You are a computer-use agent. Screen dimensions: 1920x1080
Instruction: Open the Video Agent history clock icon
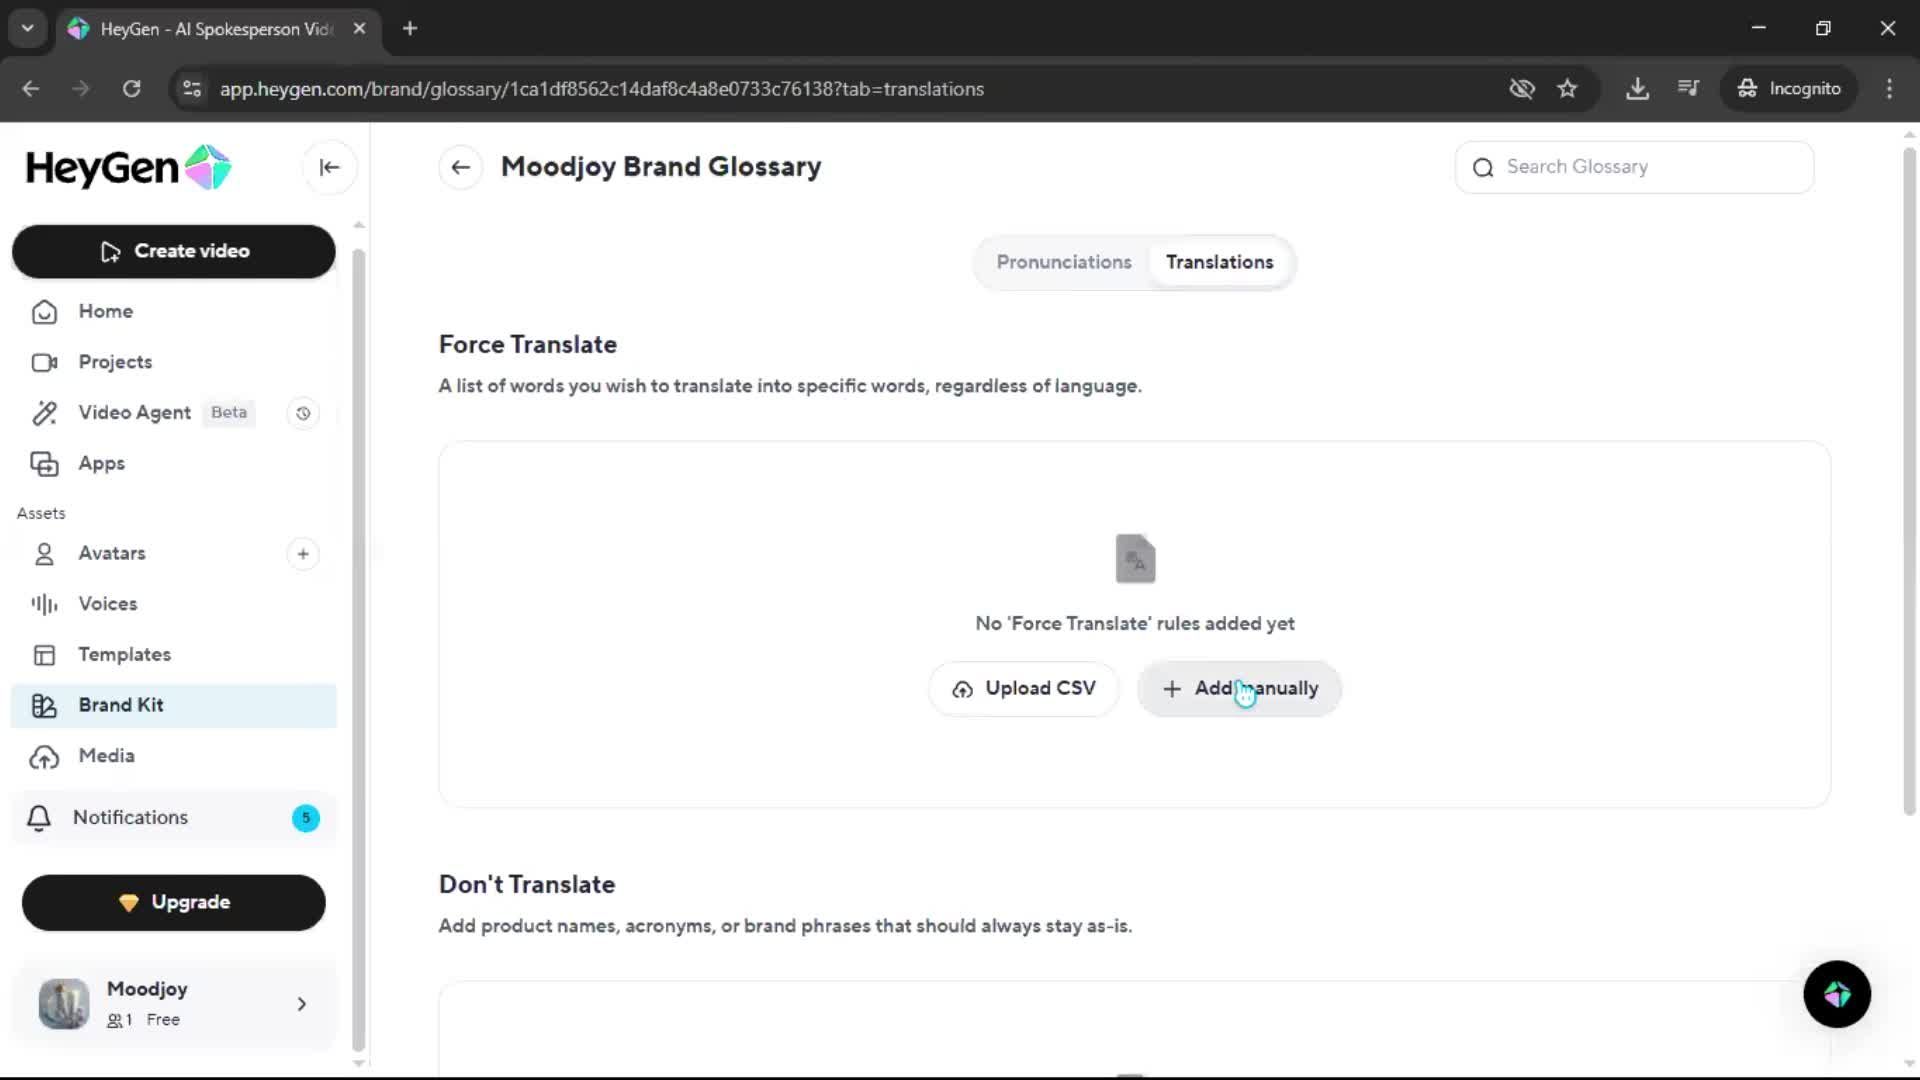(303, 413)
